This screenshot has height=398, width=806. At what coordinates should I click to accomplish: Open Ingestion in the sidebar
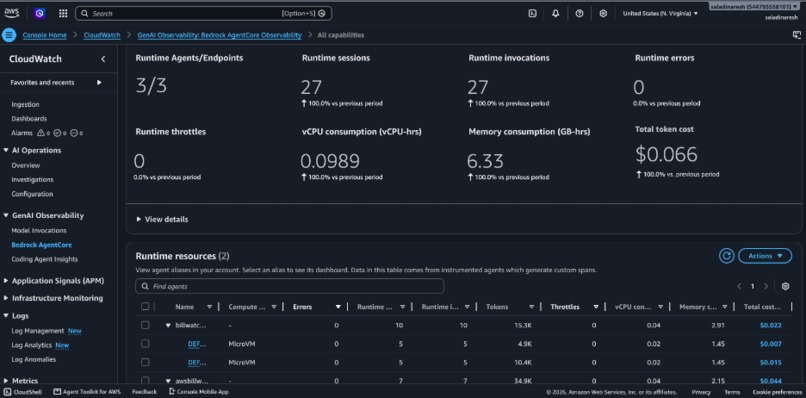point(25,104)
